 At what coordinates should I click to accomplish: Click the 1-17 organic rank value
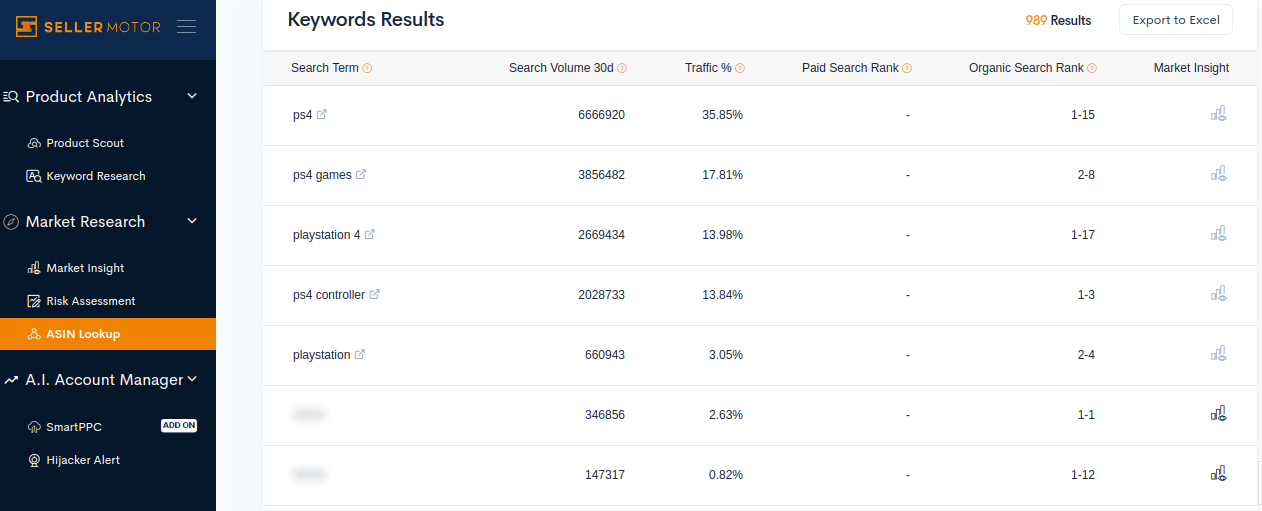point(1082,235)
